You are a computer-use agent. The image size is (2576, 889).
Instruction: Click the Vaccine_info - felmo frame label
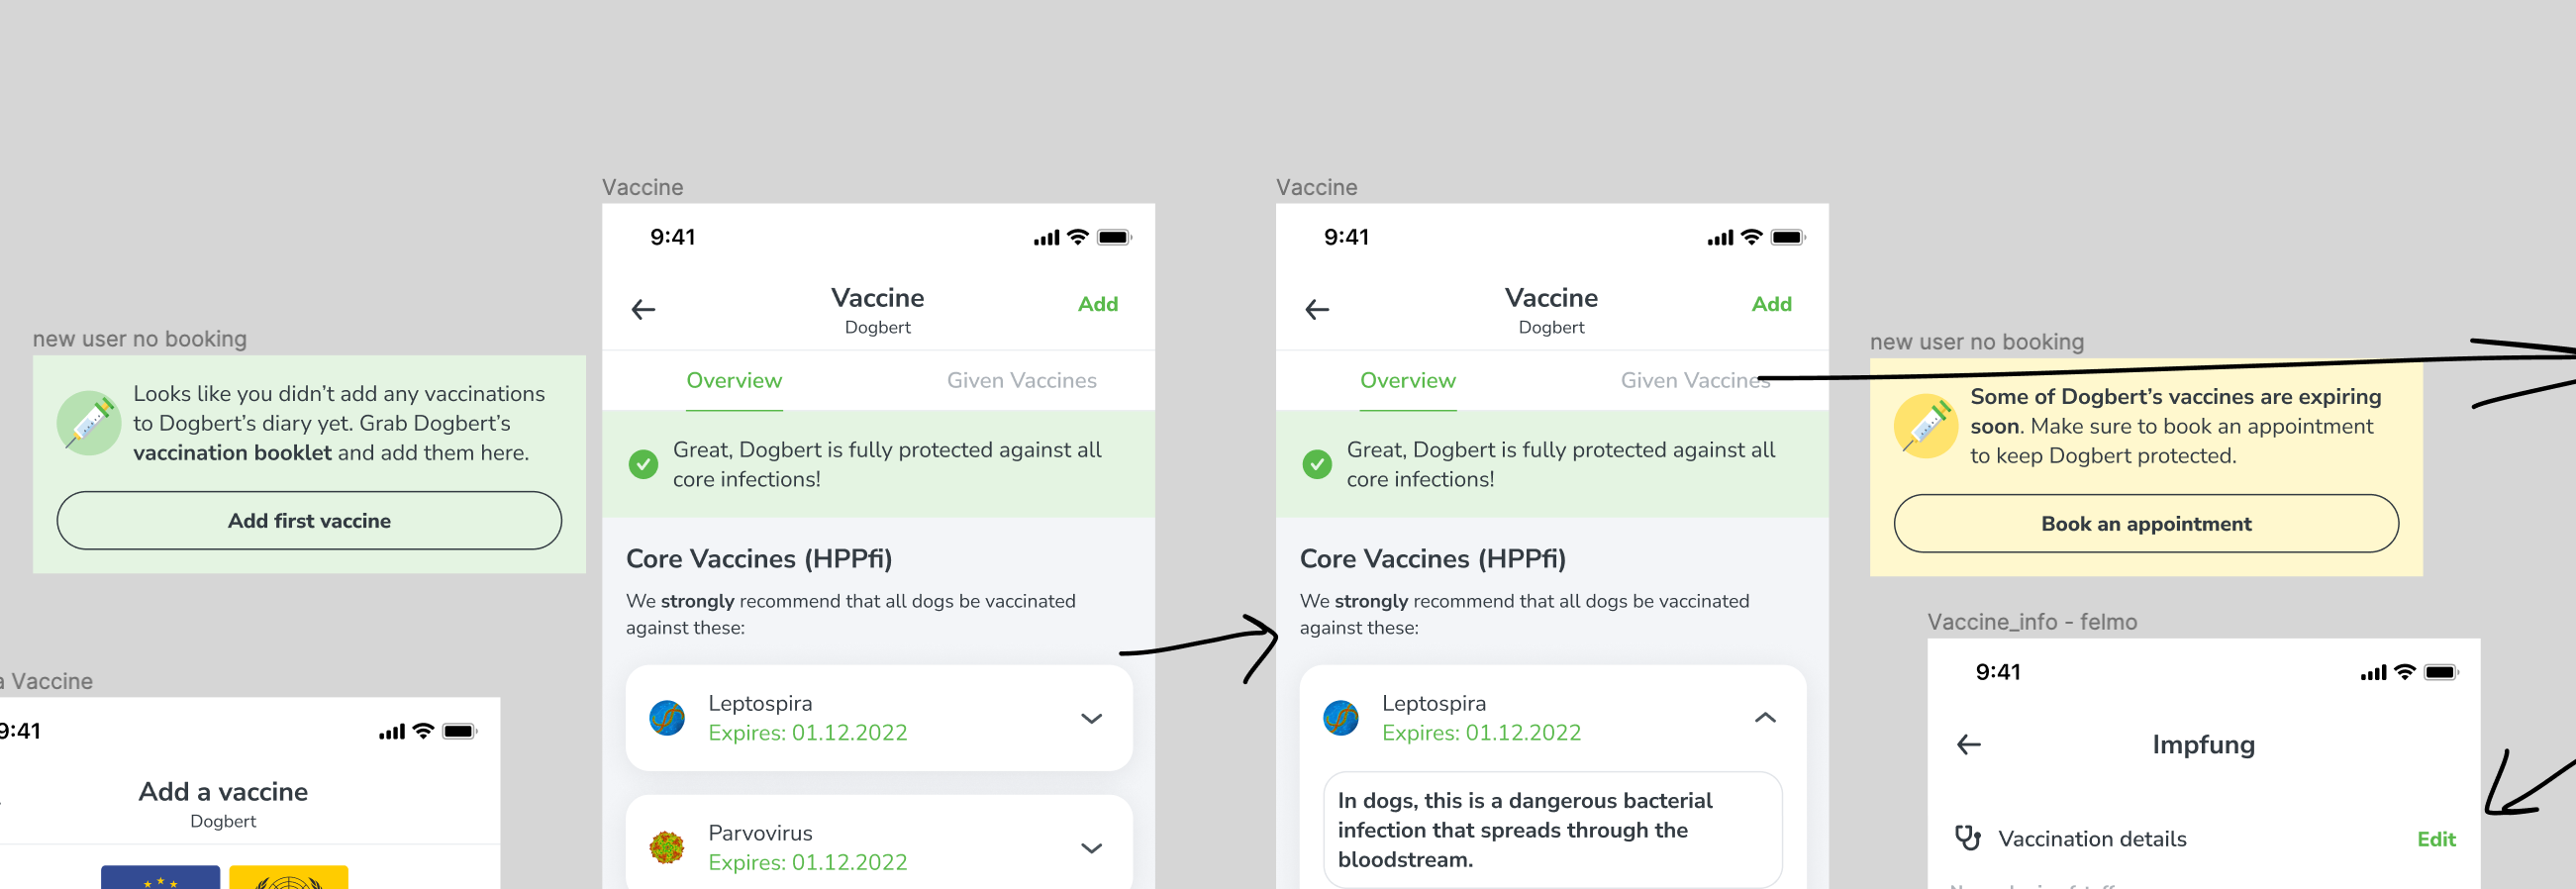[2031, 622]
